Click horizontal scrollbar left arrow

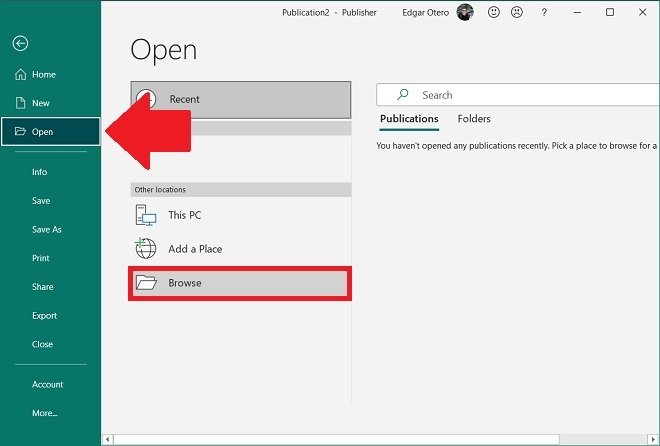point(108,439)
